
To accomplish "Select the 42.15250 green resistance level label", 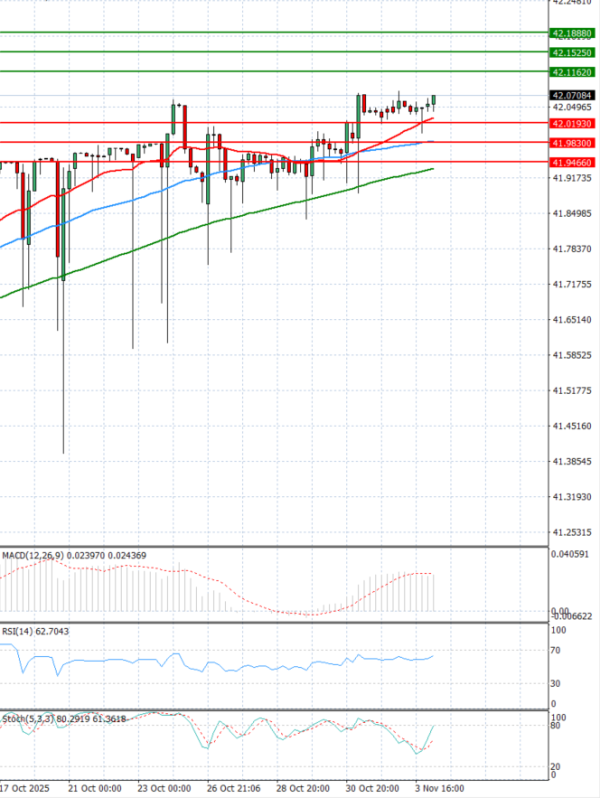I will click(x=572, y=52).
